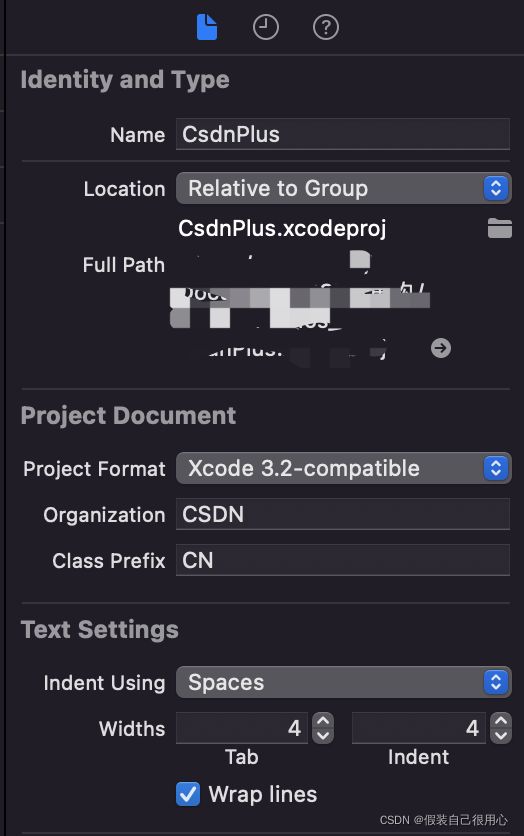524x836 pixels.
Task: Edit the Class Prefix field CN
Action: point(343,560)
